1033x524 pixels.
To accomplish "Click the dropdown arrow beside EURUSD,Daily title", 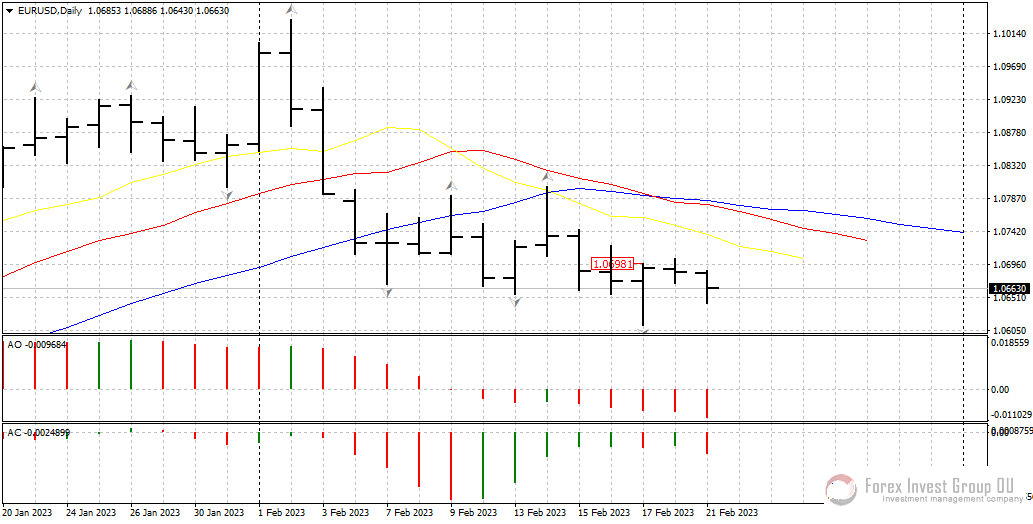I will click(8, 10).
